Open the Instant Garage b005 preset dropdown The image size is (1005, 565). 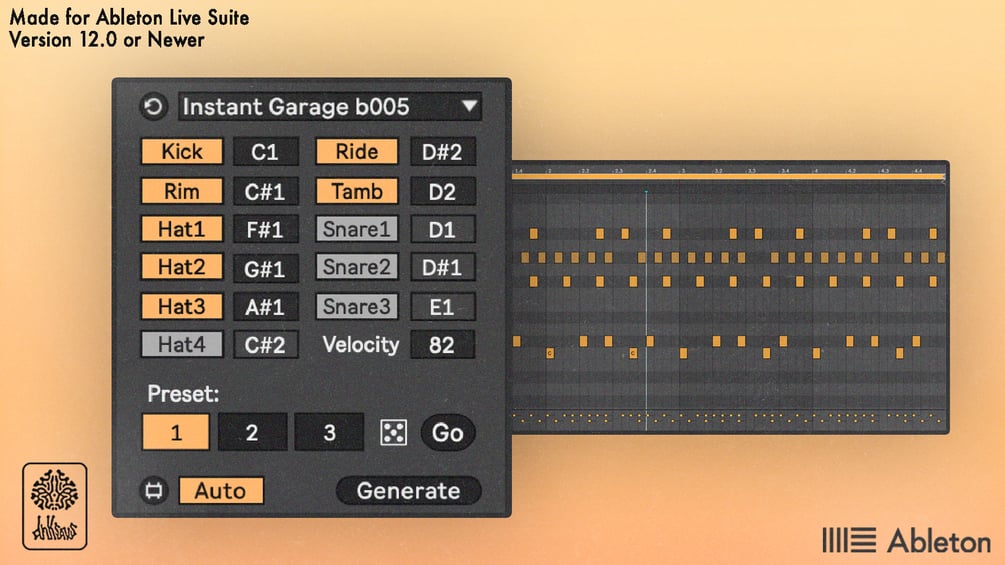coord(330,106)
